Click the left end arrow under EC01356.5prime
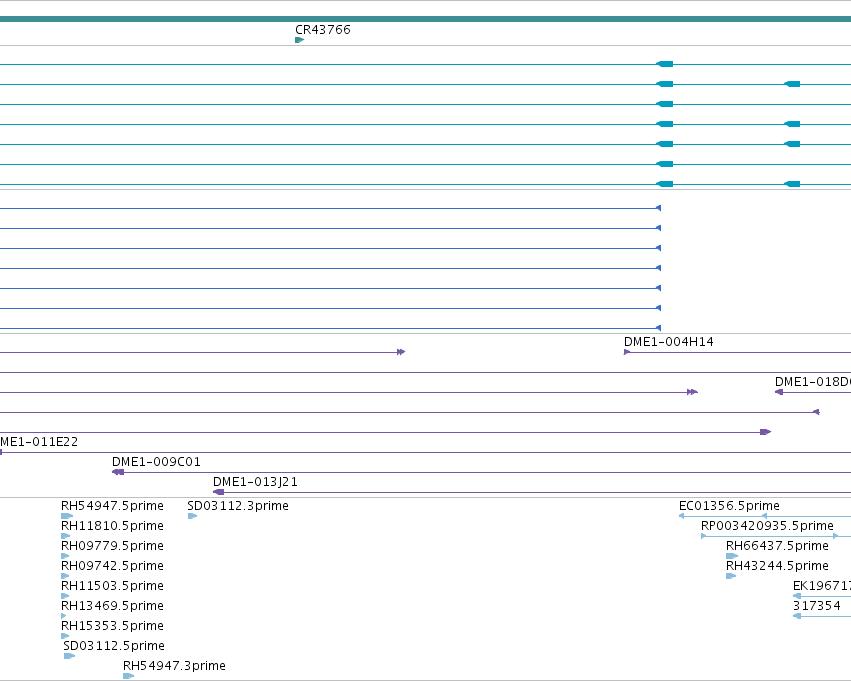This screenshot has width=851, height=681. (x=682, y=516)
